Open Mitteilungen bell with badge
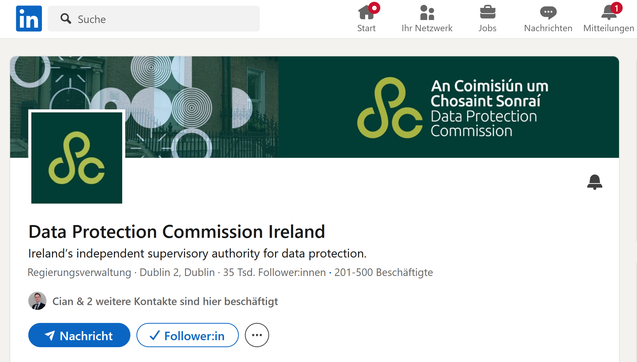 pyautogui.click(x=609, y=12)
